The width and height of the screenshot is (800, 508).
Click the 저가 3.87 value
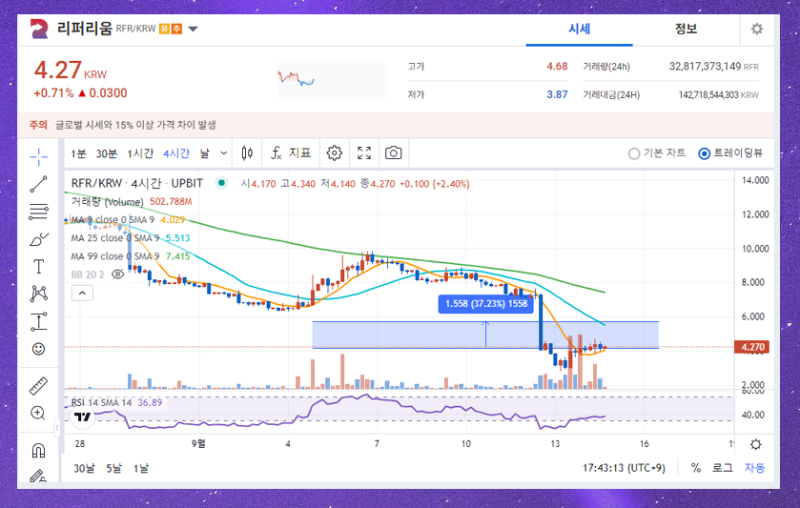[x=557, y=94]
